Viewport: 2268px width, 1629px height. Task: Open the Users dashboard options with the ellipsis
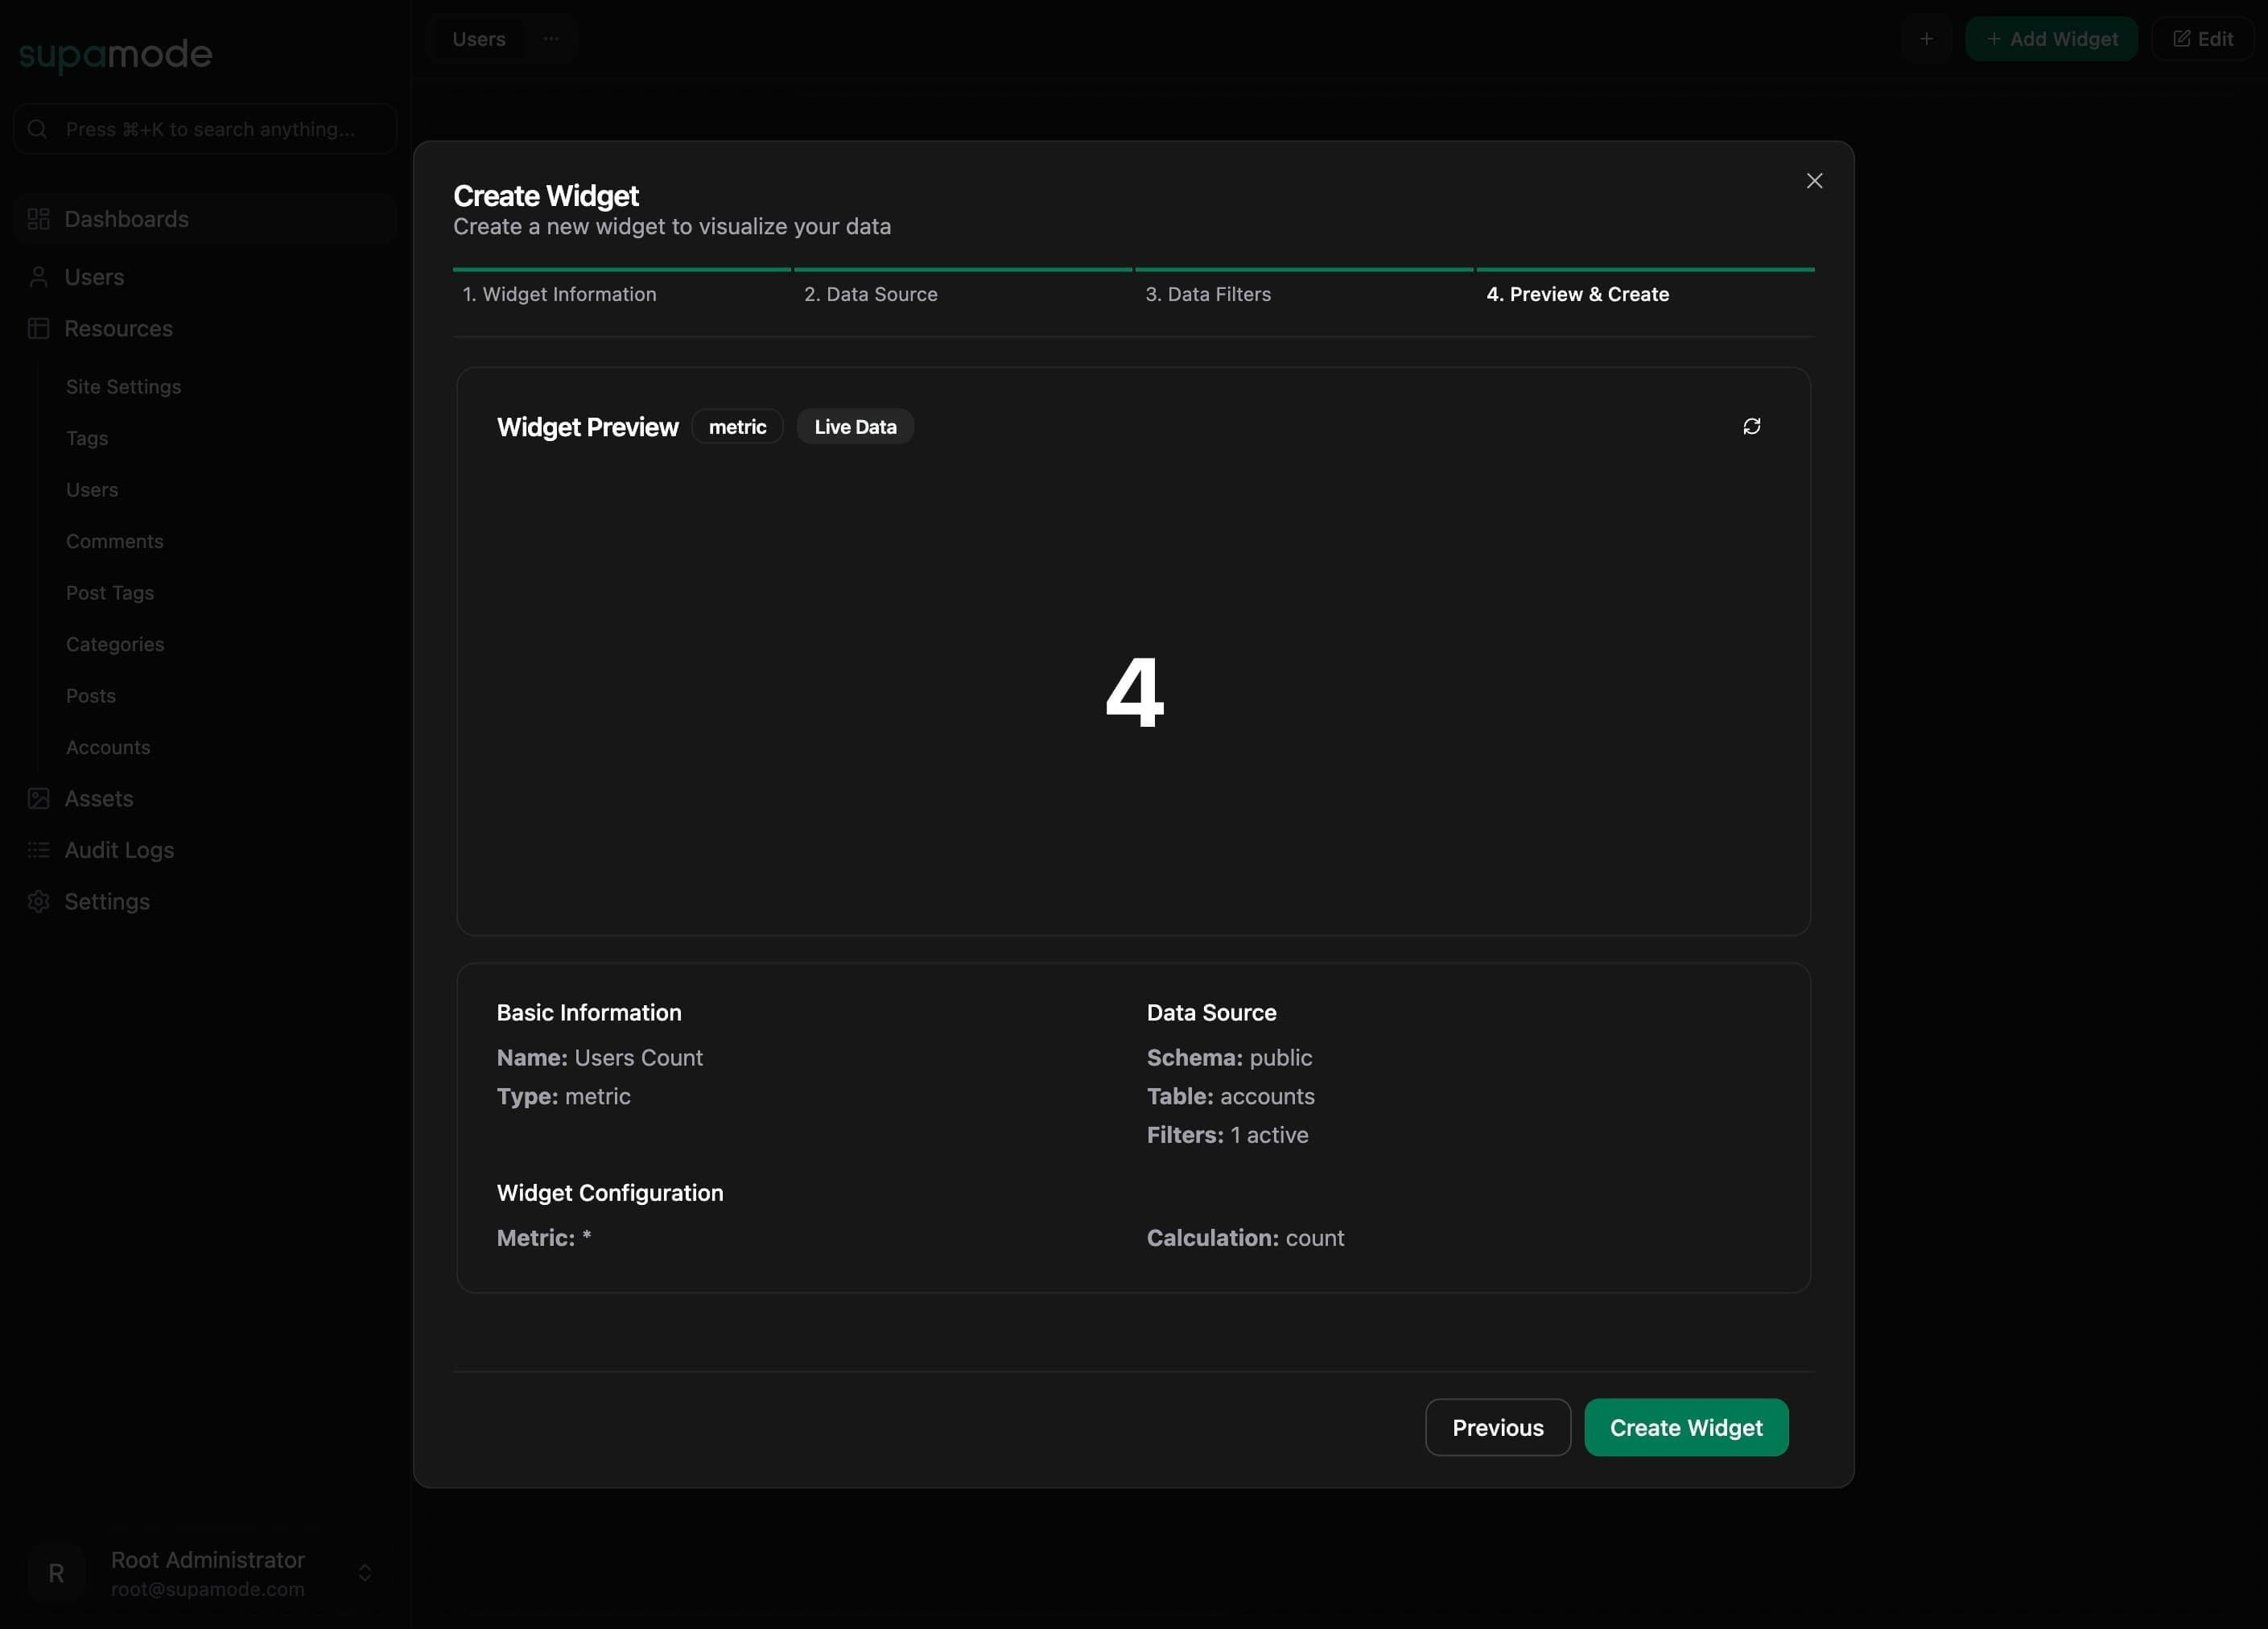[550, 39]
